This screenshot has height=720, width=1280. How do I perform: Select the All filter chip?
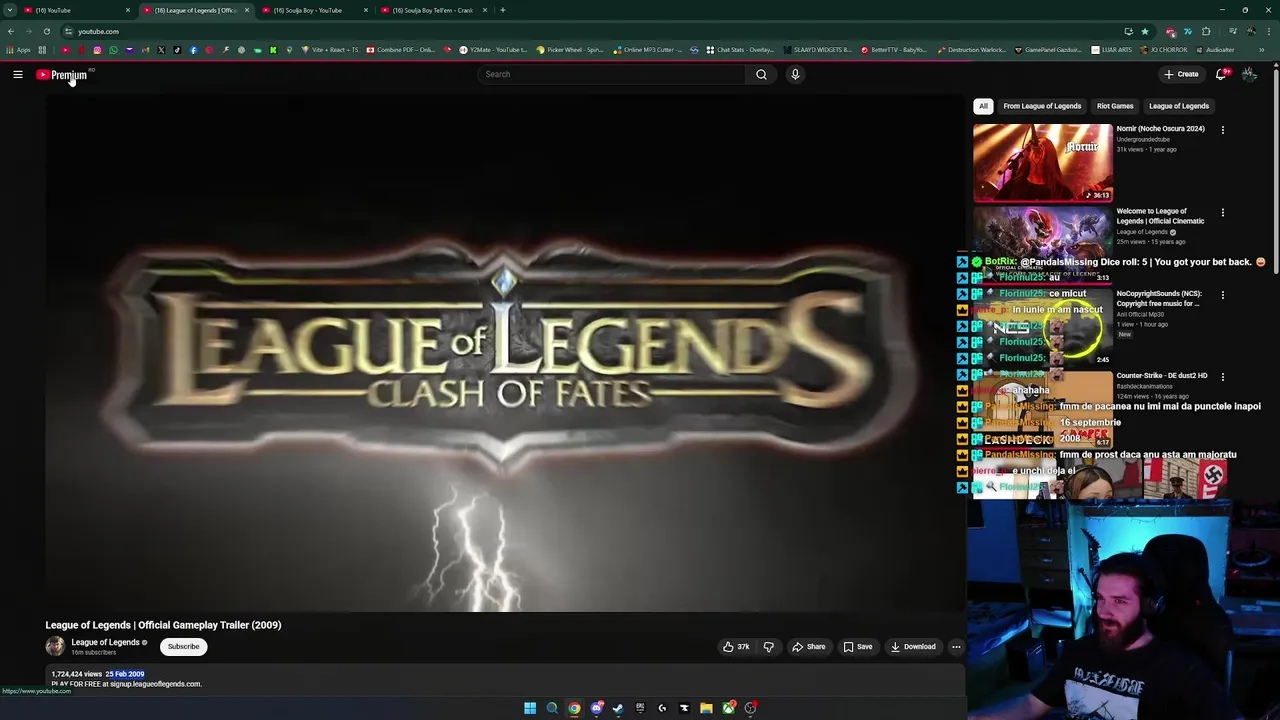click(983, 106)
